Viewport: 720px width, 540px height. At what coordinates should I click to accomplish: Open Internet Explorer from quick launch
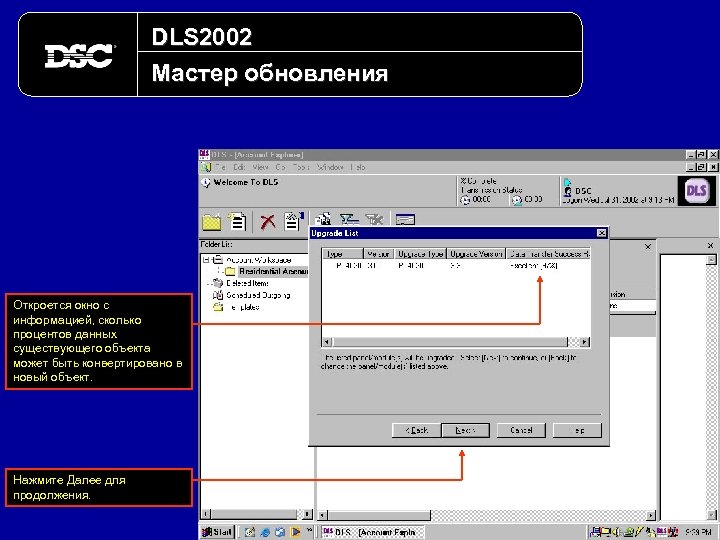pyautogui.click(x=265, y=532)
